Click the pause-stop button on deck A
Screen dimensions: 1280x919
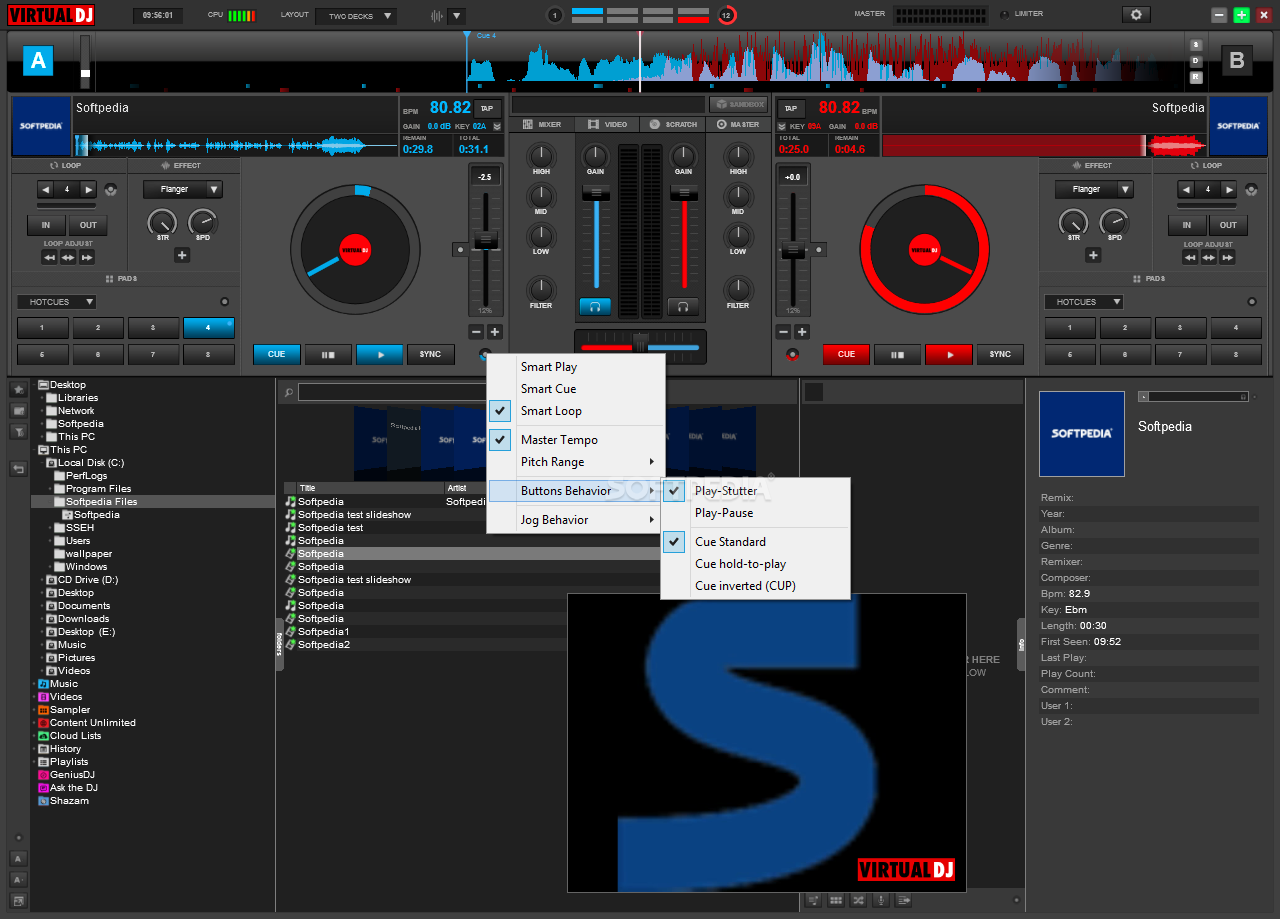[328, 354]
